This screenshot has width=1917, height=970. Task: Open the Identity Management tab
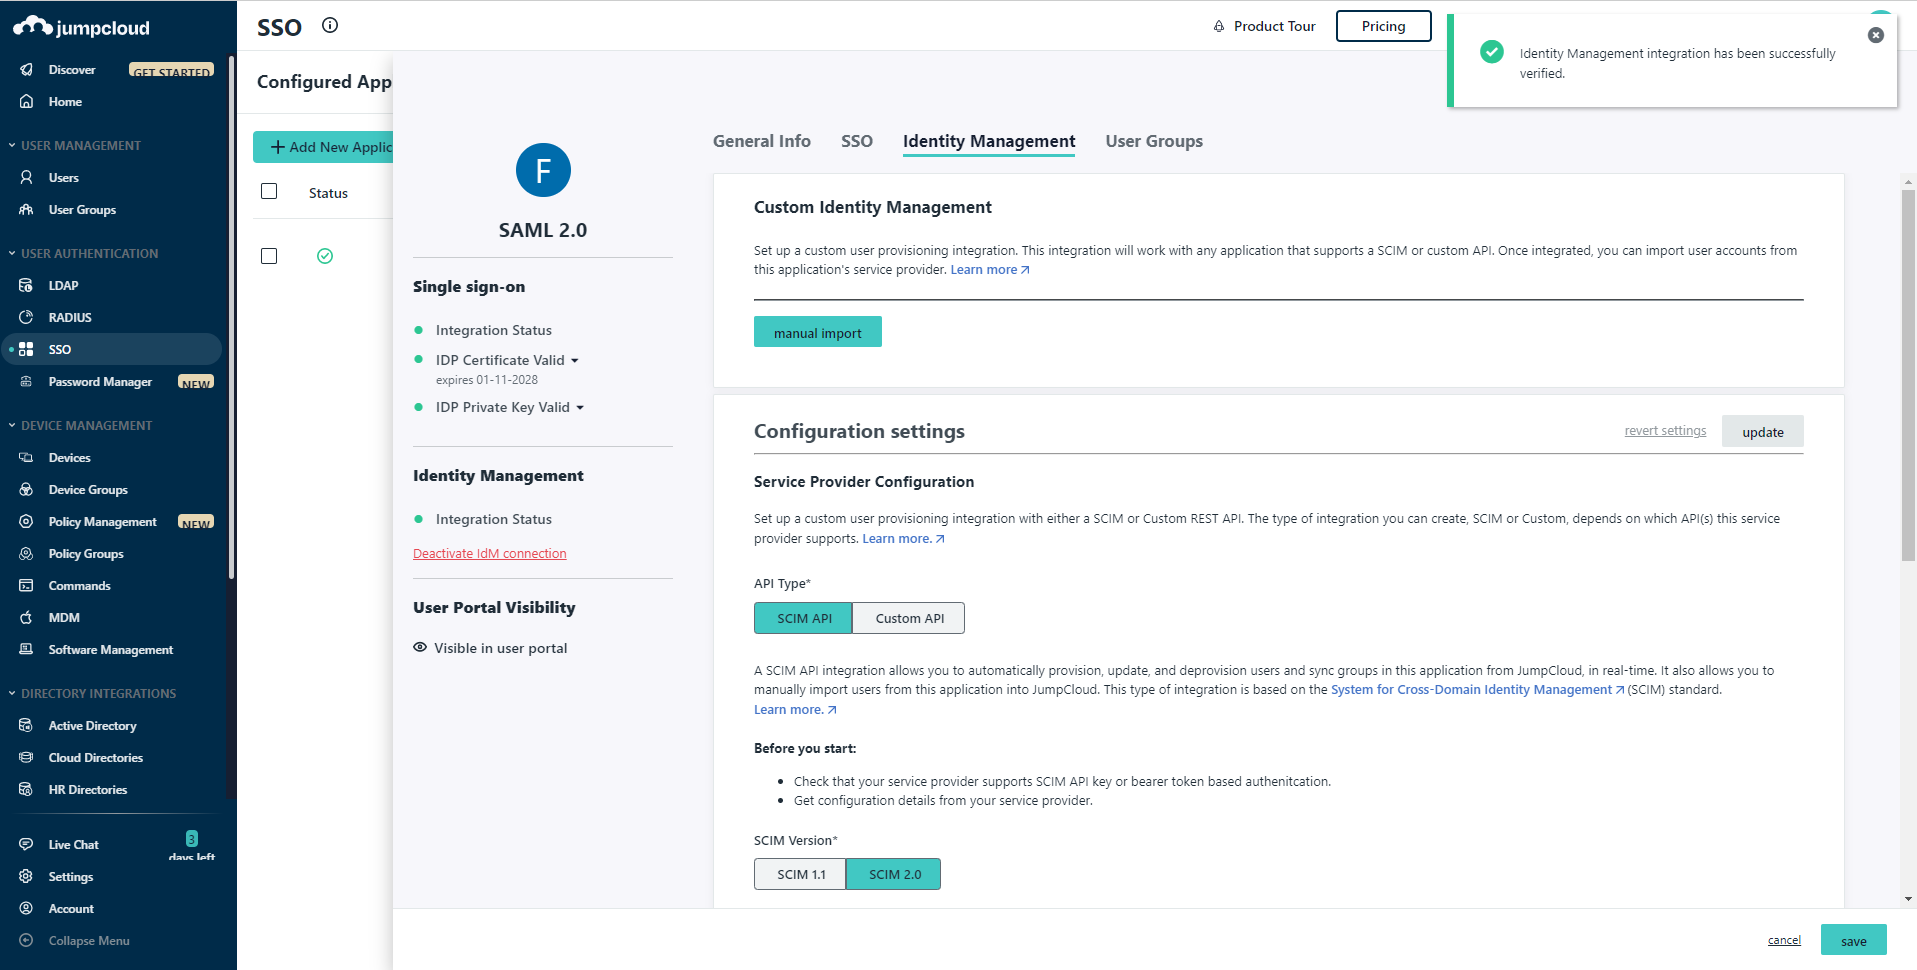pyautogui.click(x=989, y=141)
